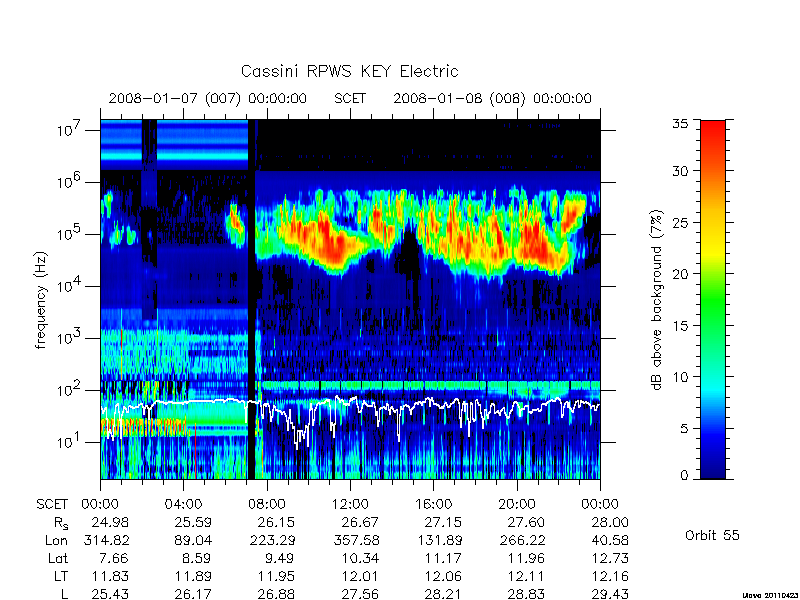Click the color bar value 5
800x600 pixels.
tap(684, 428)
